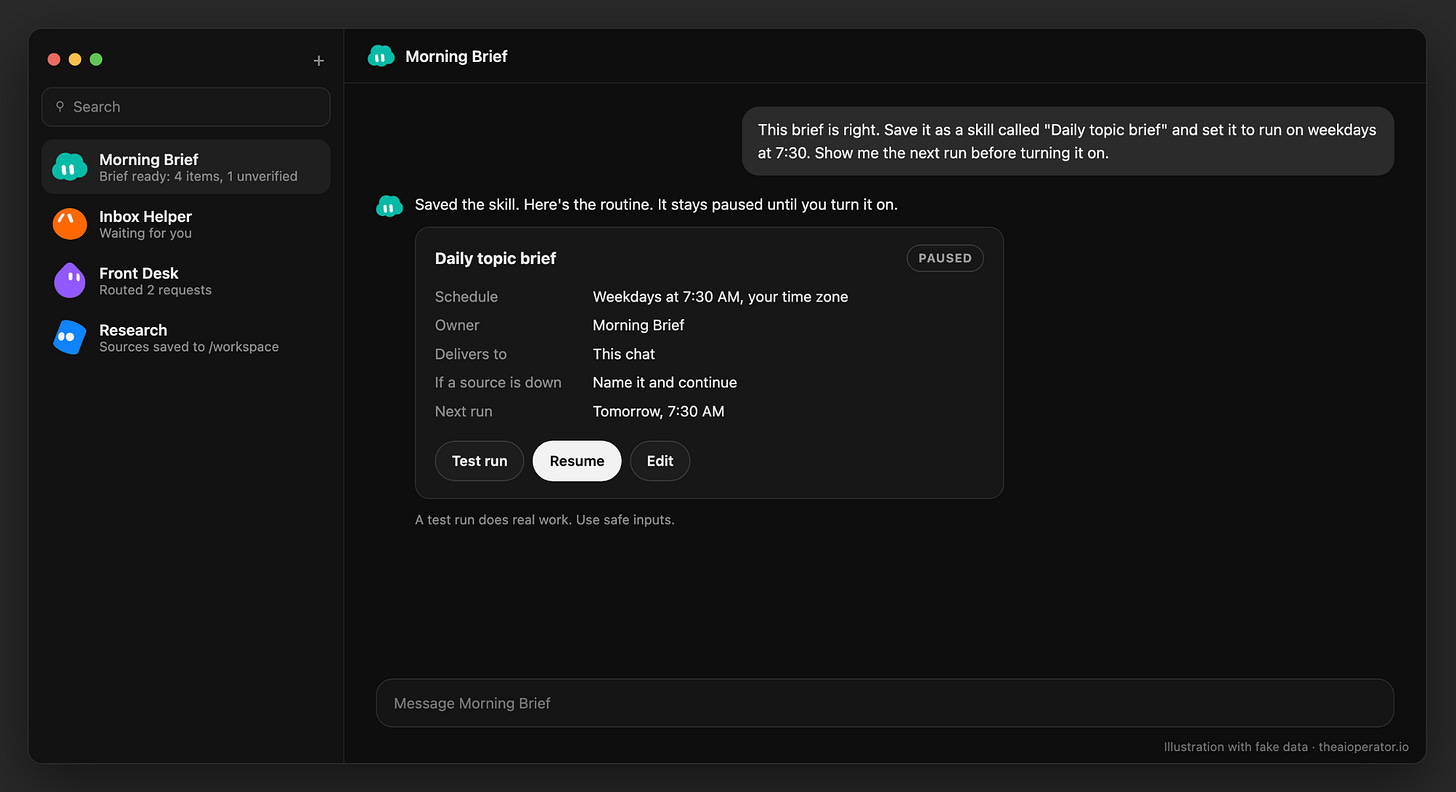Image resolution: width=1456 pixels, height=792 pixels.
Task: Click the 'Owner' label in the card
Action: click(457, 325)
